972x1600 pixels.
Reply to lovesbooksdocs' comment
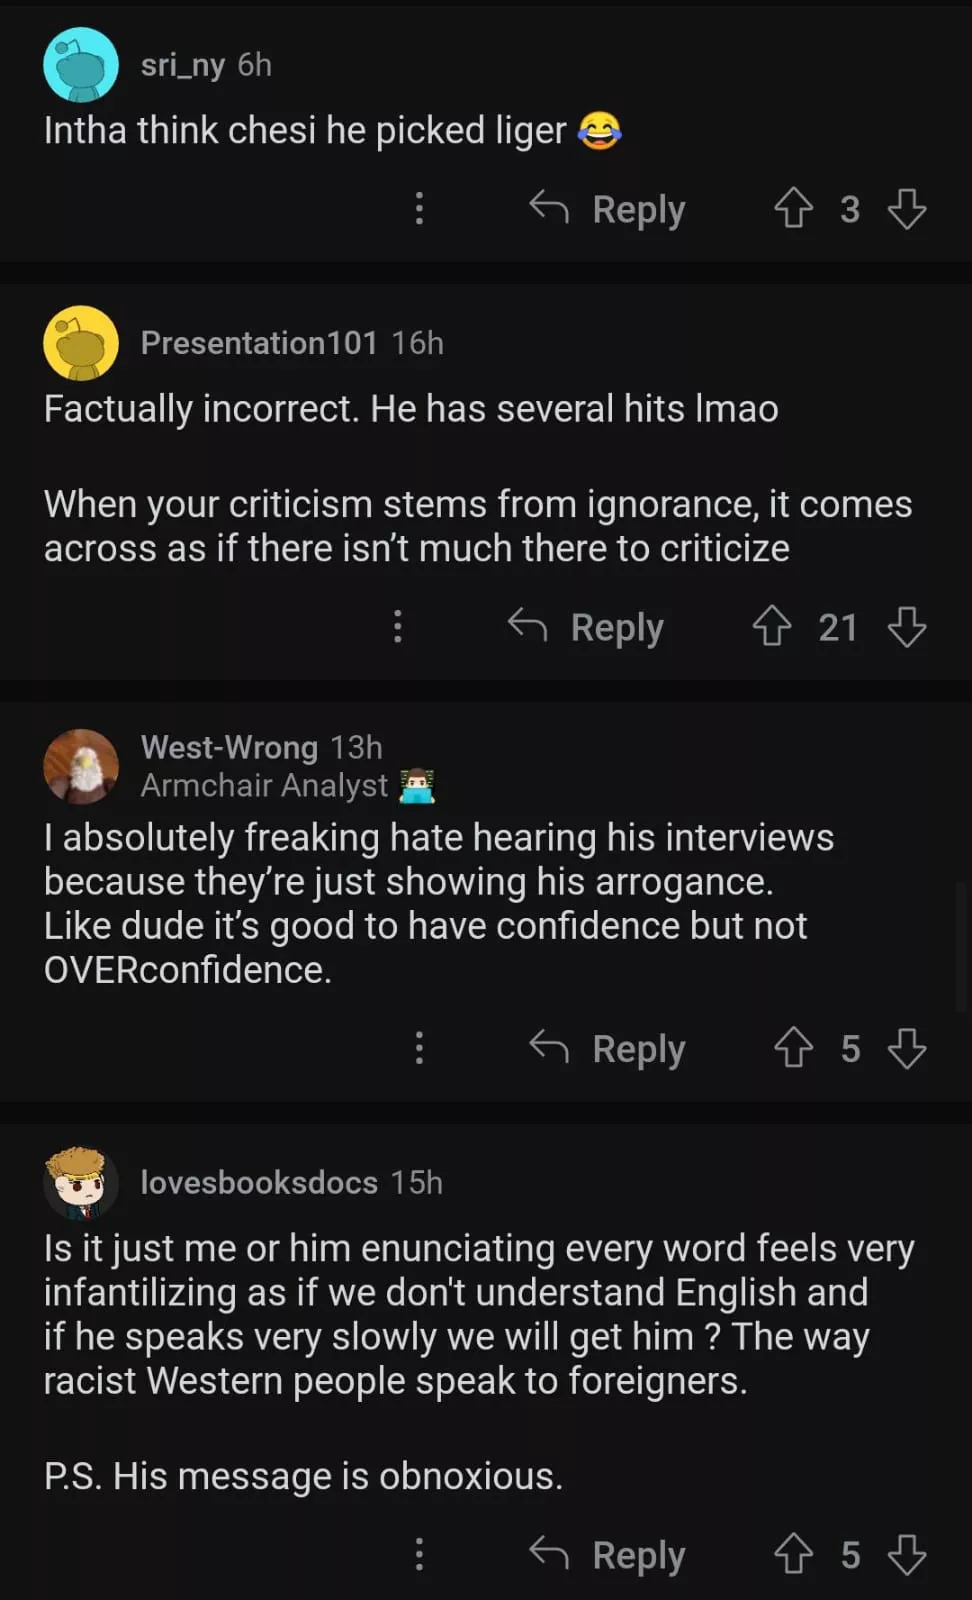(608, 1554)
